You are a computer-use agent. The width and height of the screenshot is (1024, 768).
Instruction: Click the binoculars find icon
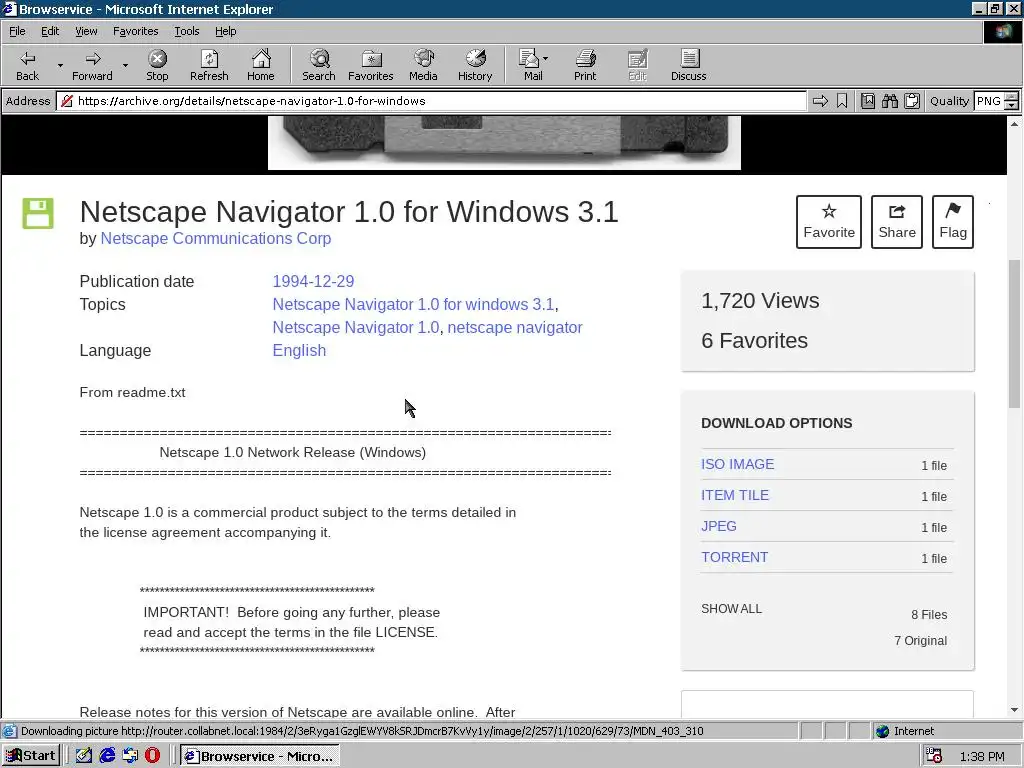(889, 101)
